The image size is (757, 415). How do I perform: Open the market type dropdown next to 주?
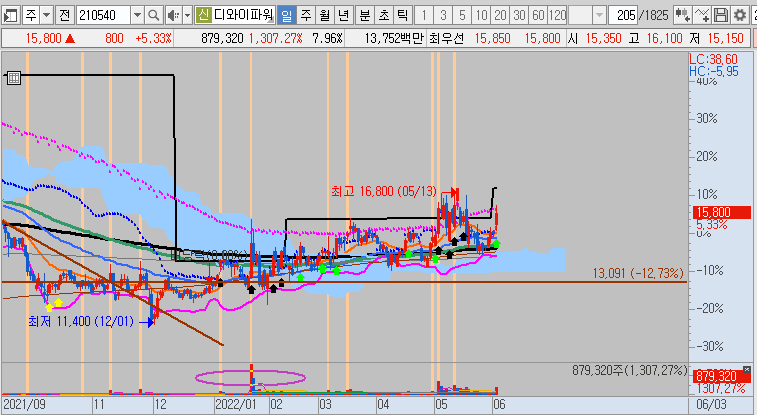tap(46, 15)
